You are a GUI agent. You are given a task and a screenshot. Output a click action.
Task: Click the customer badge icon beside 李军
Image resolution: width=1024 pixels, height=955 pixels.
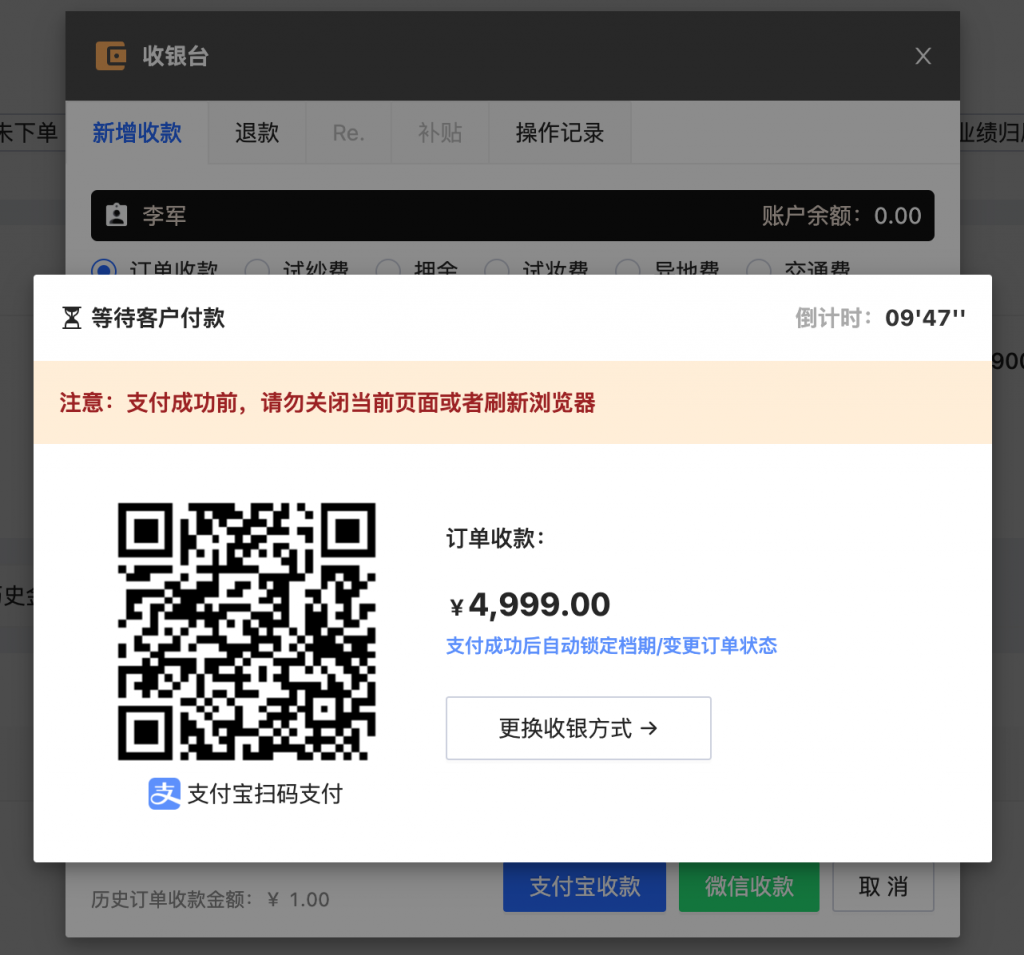(x=117, y=215)
